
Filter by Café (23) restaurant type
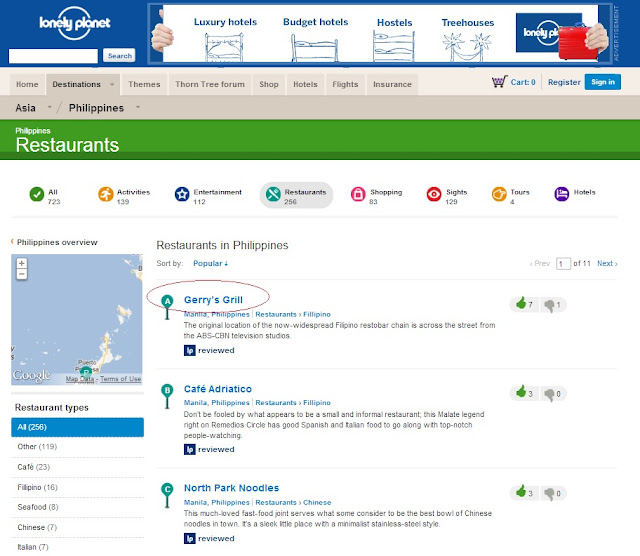click(x=77, y=467)
